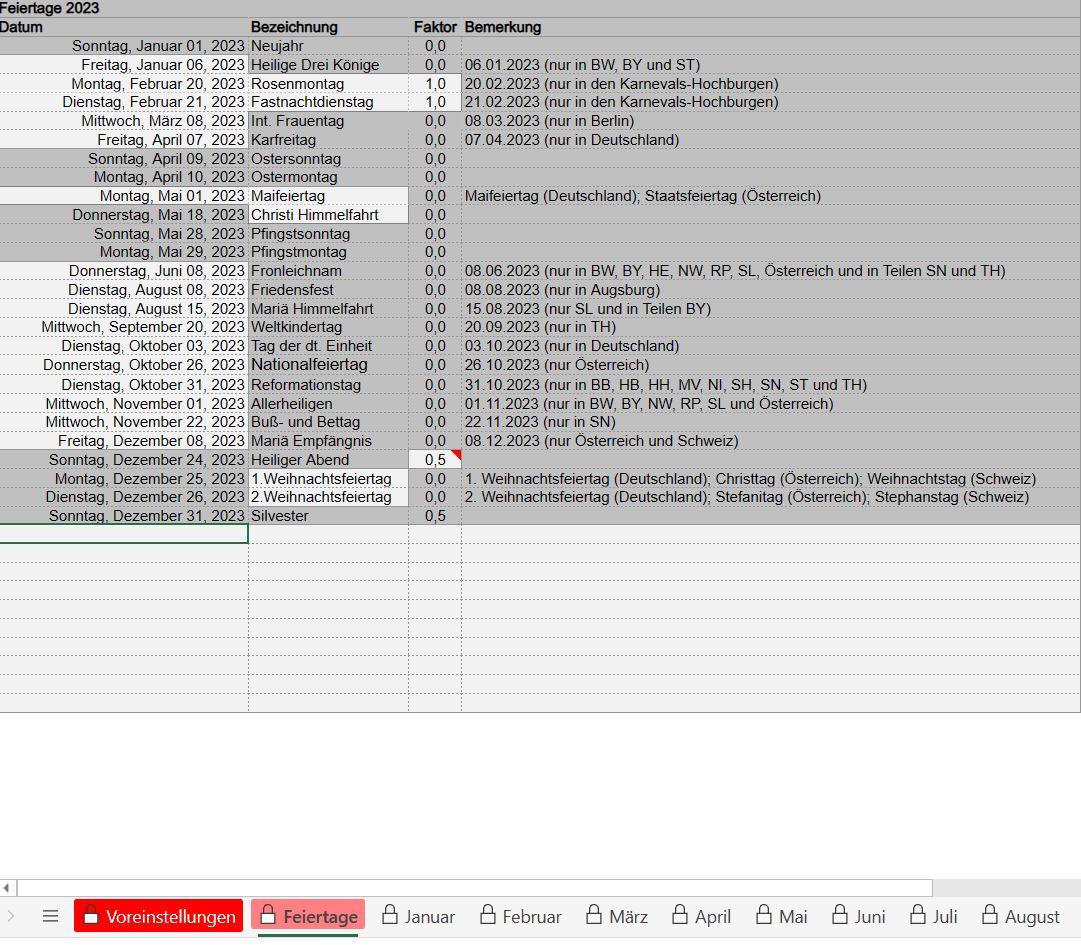Image resolution: width=1081 pixels, height=945 pixels.
Task: Open the Voreinstellungen sheet tab
Action: tap(159, 916)
